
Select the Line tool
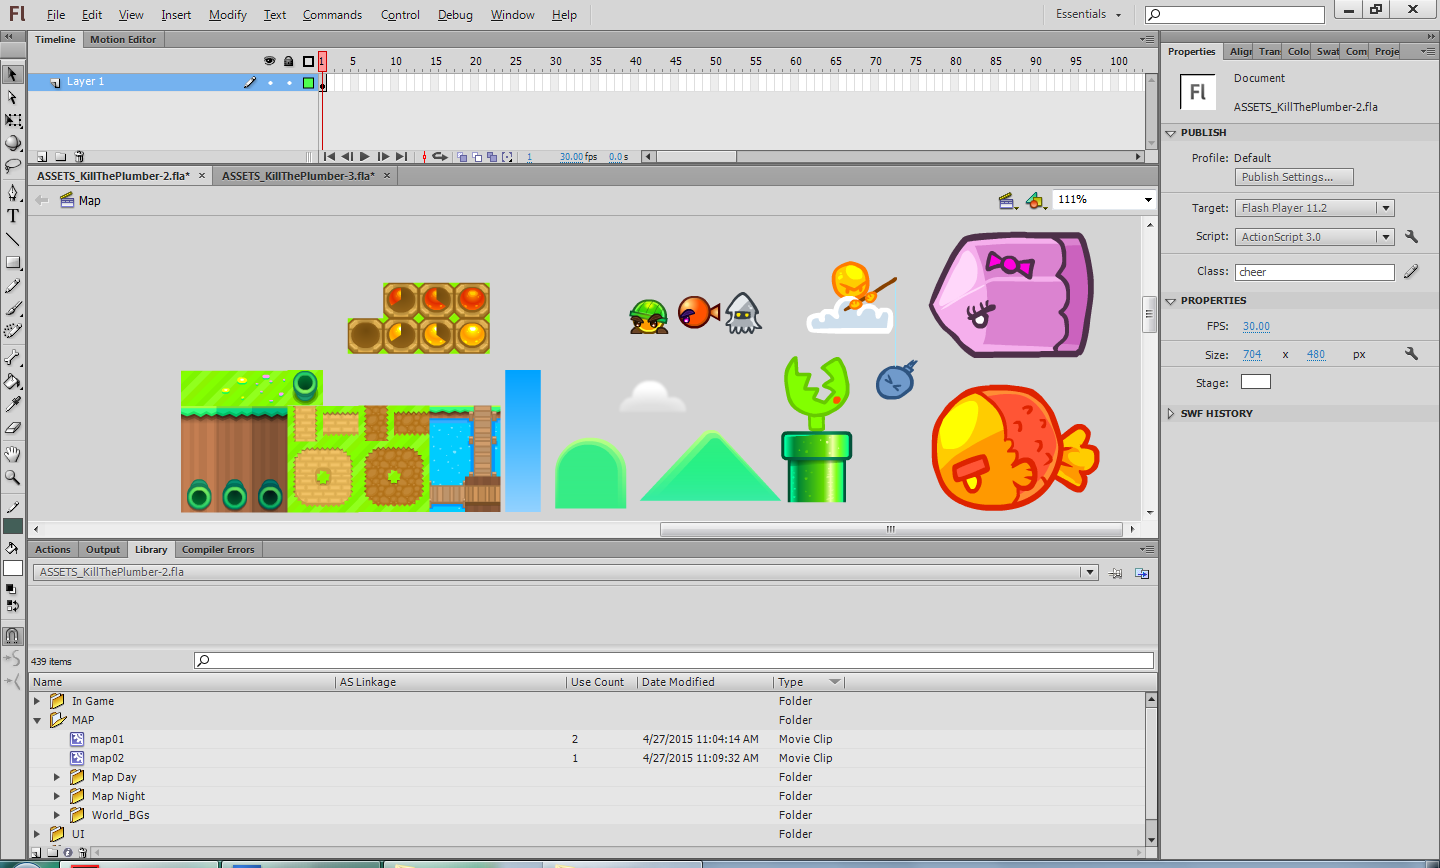[x=13, y=239]
